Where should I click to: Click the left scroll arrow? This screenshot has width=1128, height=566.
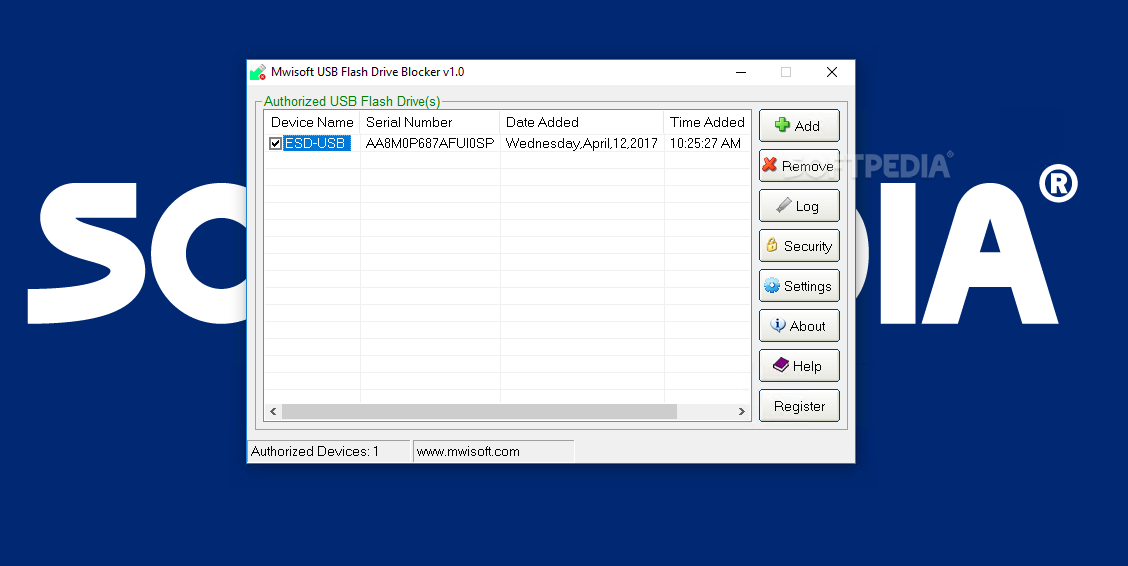point(273,411)
